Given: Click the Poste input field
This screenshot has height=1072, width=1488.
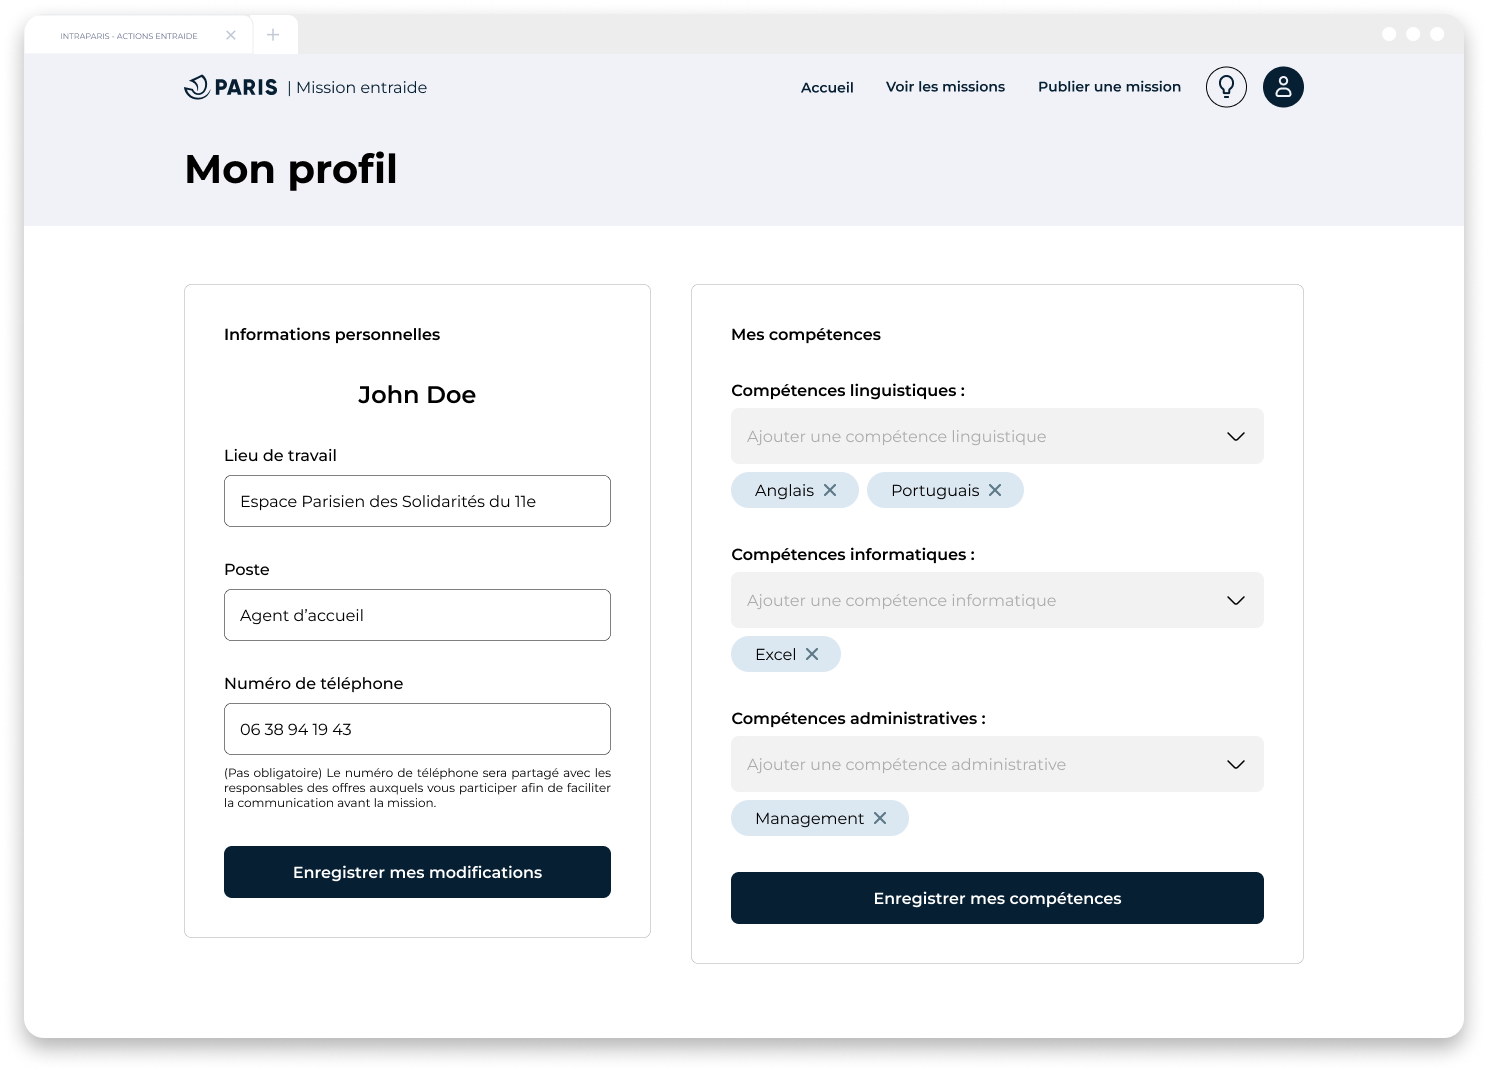Looking at the screenshot, I should pyautogui.click(x=417, y=615).
